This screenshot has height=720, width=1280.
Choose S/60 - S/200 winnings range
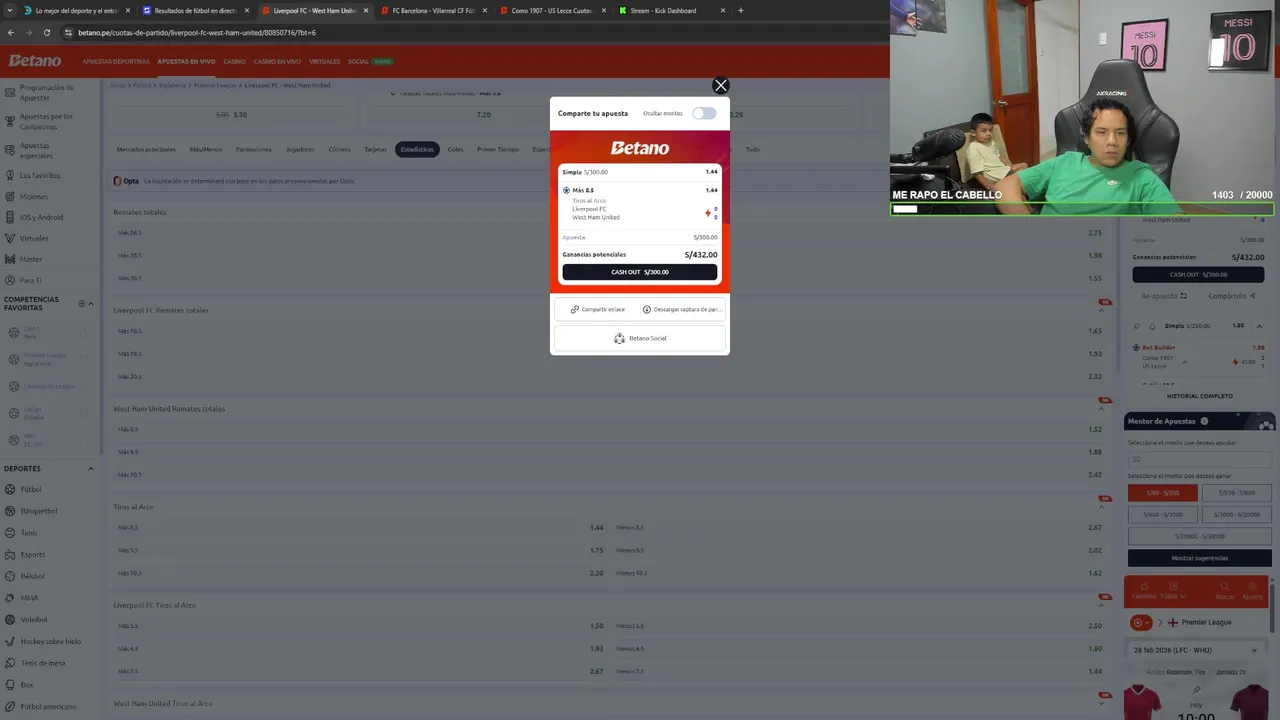1163,492
